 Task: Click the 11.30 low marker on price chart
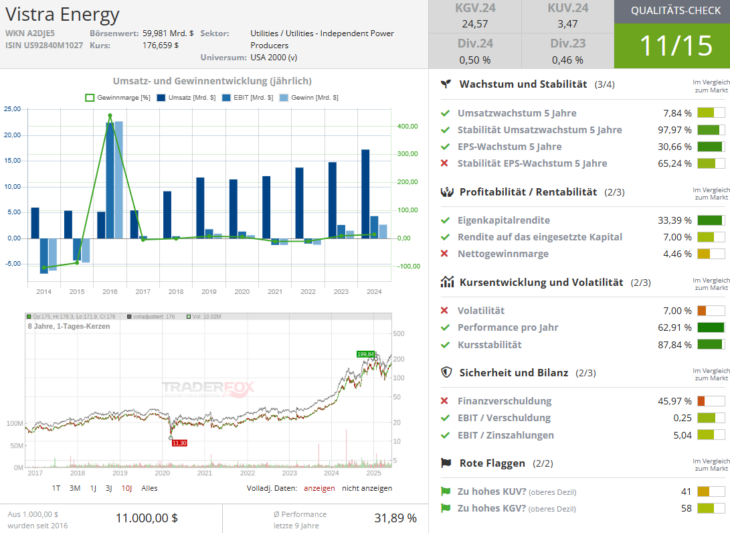coord(179,443)
